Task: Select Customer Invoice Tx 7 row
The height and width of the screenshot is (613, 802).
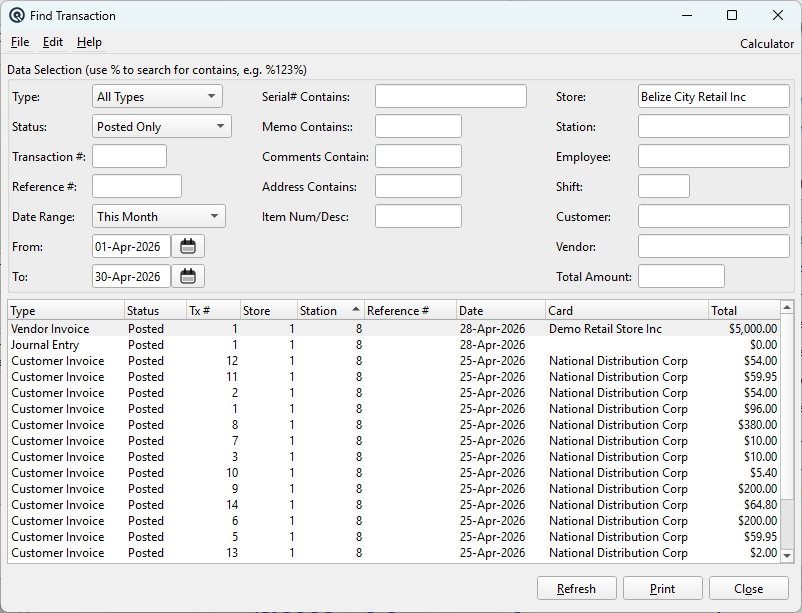Action: [x=394, y=441]
